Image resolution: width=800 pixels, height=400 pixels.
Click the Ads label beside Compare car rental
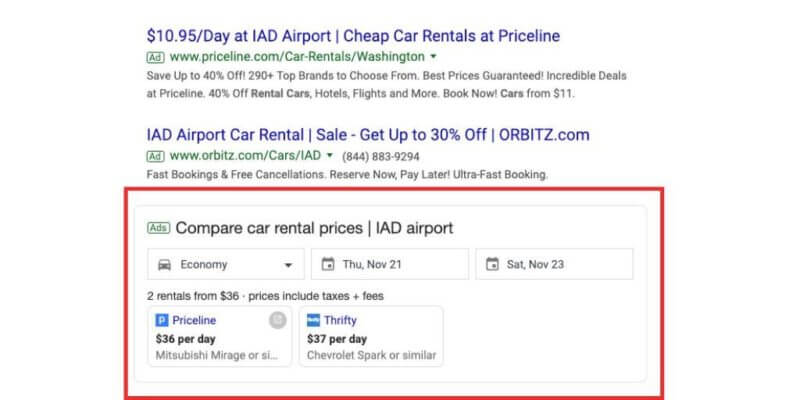pyautogui.click(x=158, y=228)
